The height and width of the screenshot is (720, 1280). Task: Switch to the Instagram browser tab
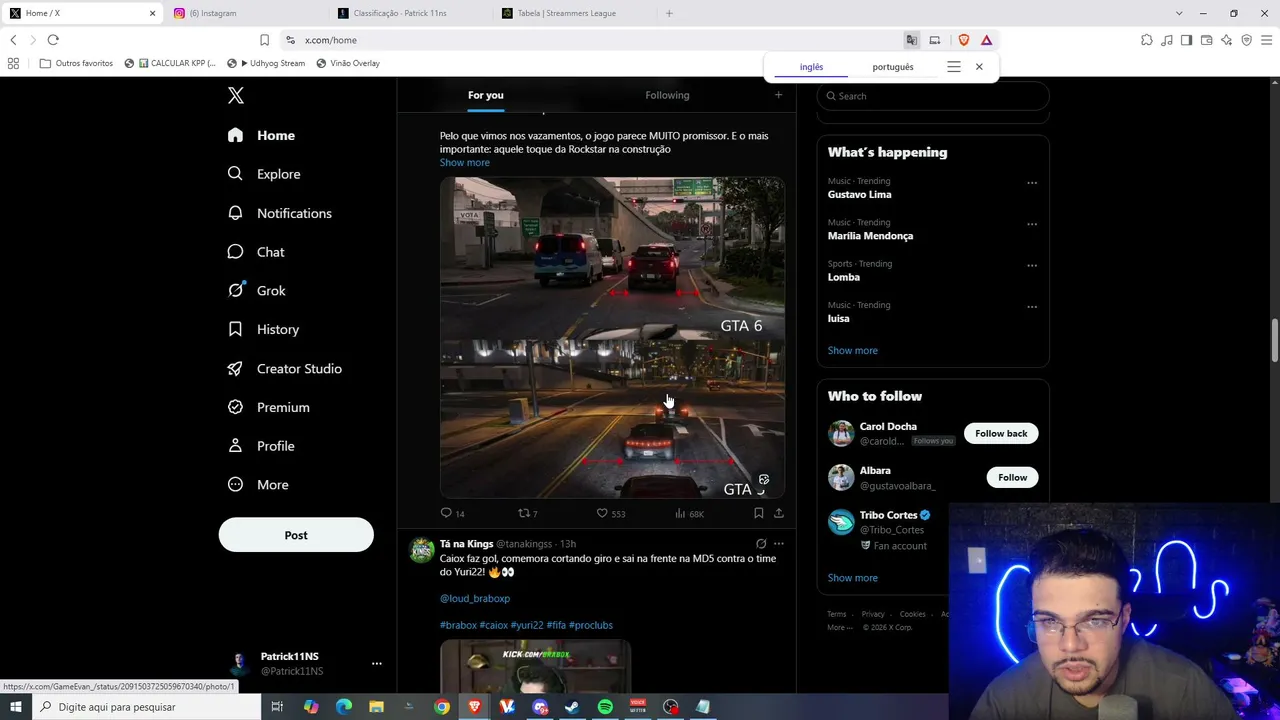tap(246, 13)
